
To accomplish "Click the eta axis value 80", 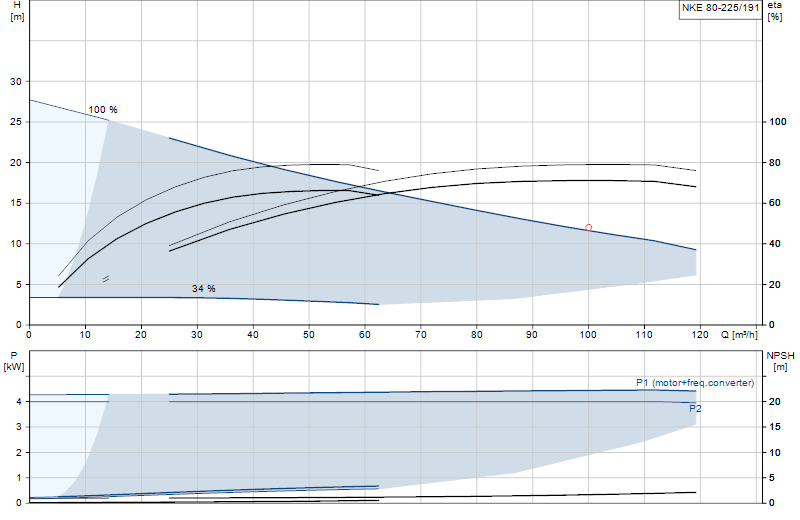I will pyautogui.click(x=774, y=163).
